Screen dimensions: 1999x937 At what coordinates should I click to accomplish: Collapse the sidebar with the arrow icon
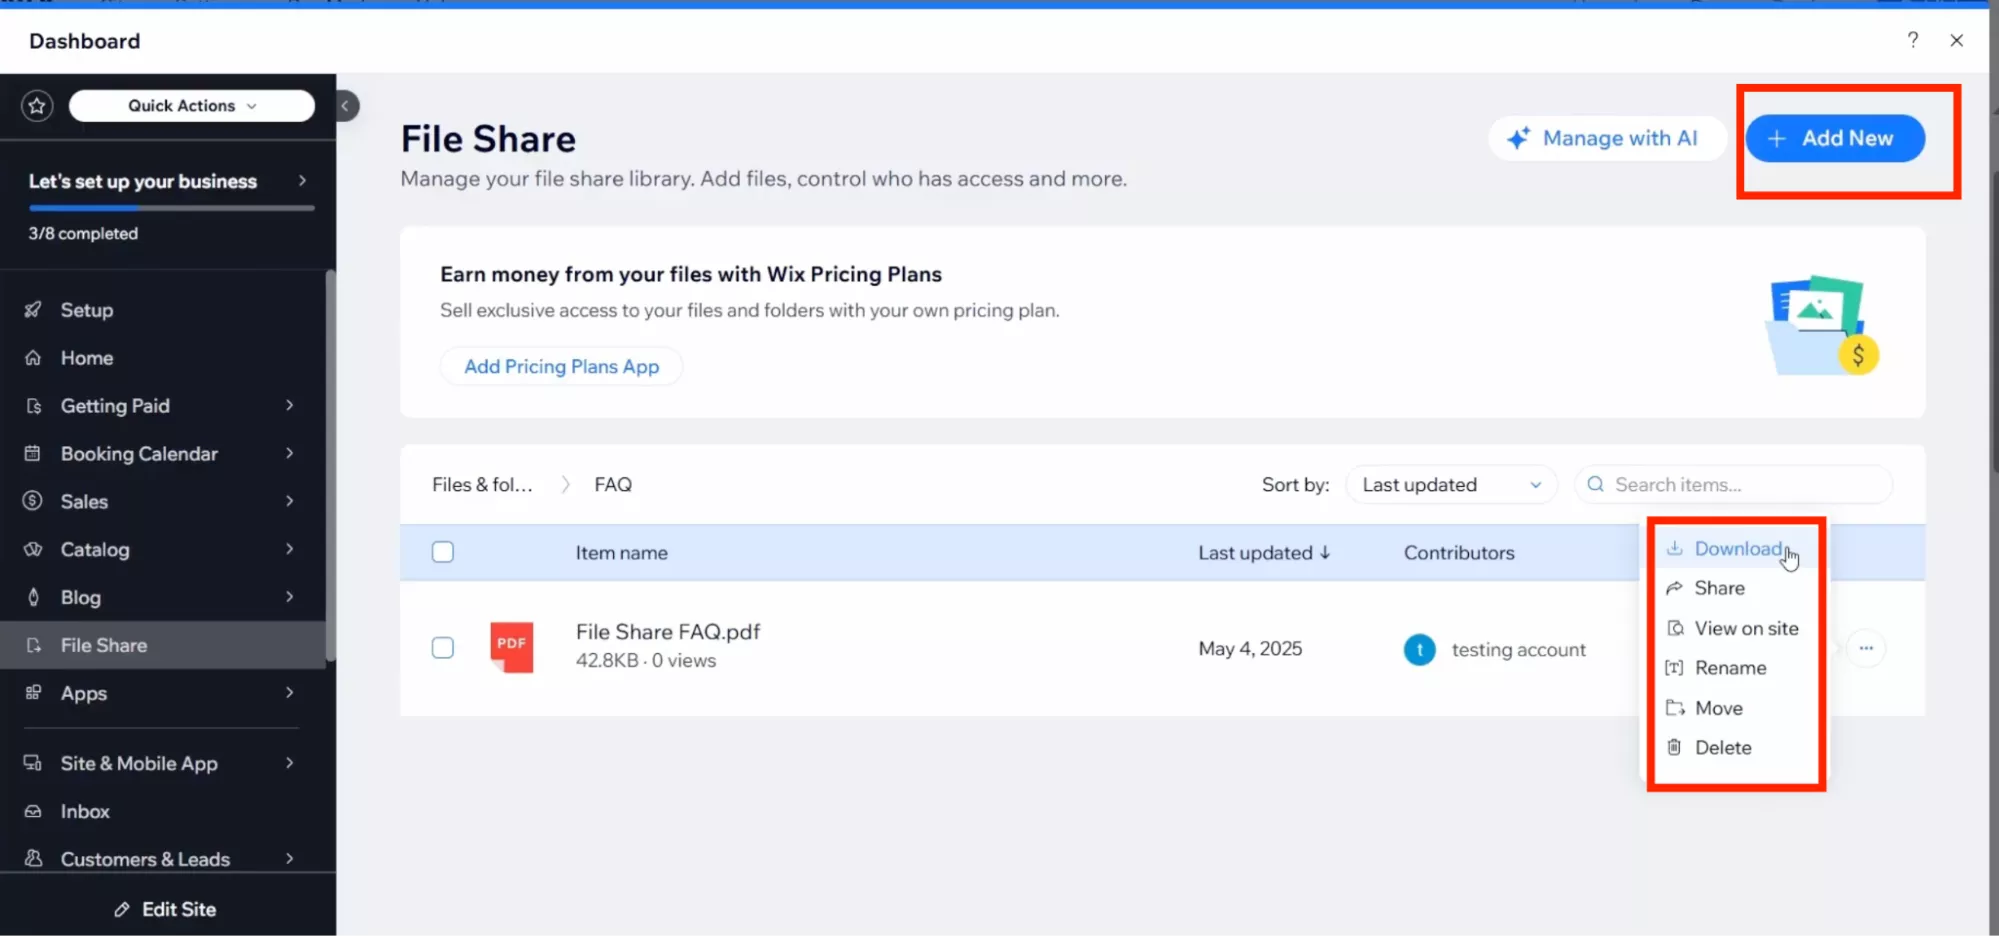[x=345, y=105]
